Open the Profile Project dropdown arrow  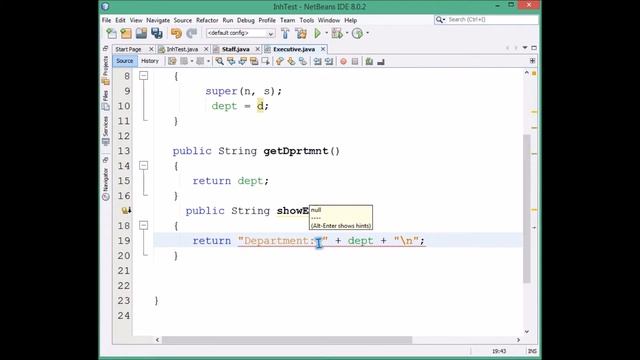[x=368, y=33]
